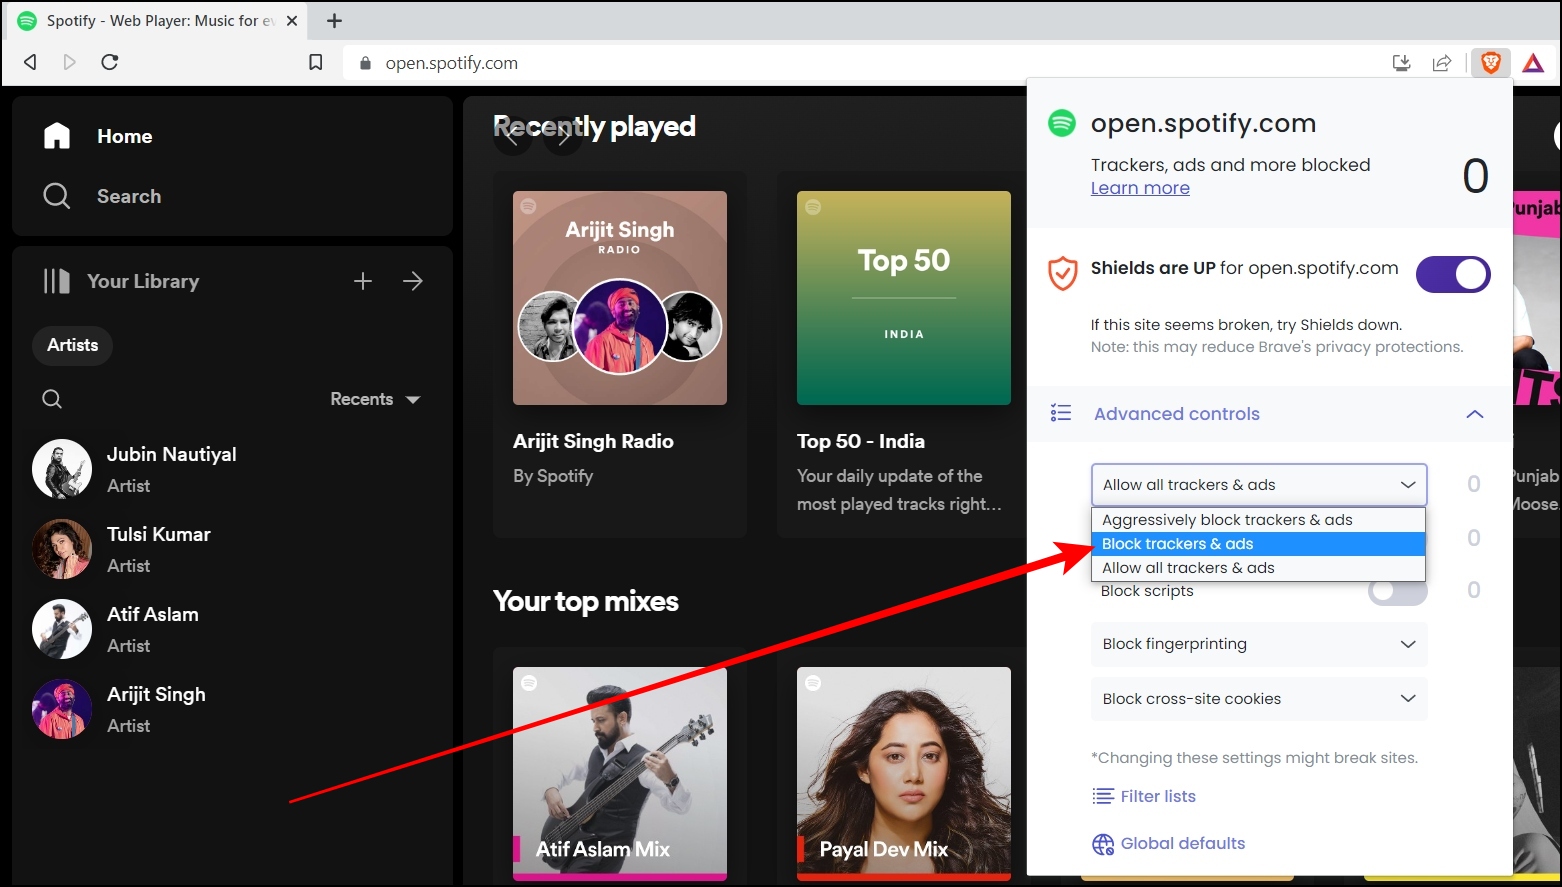Image resolution: width=1562 pixels, height=887 pixels.
Task: Expand library with arrow icon
Action: pos(413,281)
